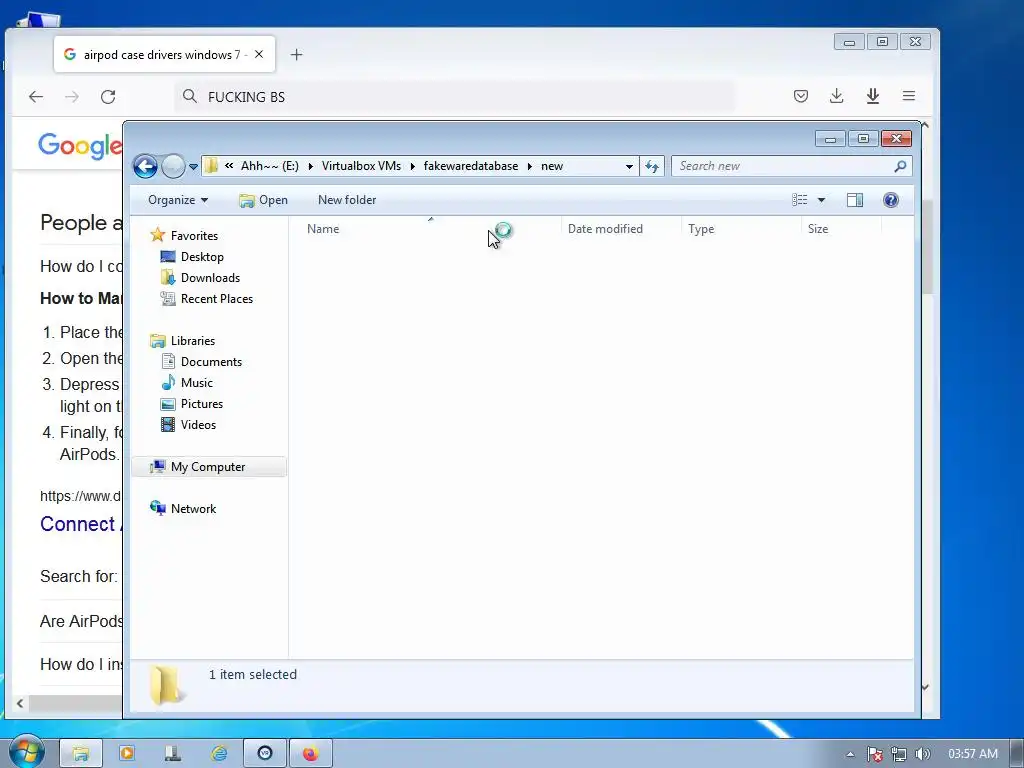Click the Windows Media Player taskbar icon
1024x768 pixels.
(127, 754)
